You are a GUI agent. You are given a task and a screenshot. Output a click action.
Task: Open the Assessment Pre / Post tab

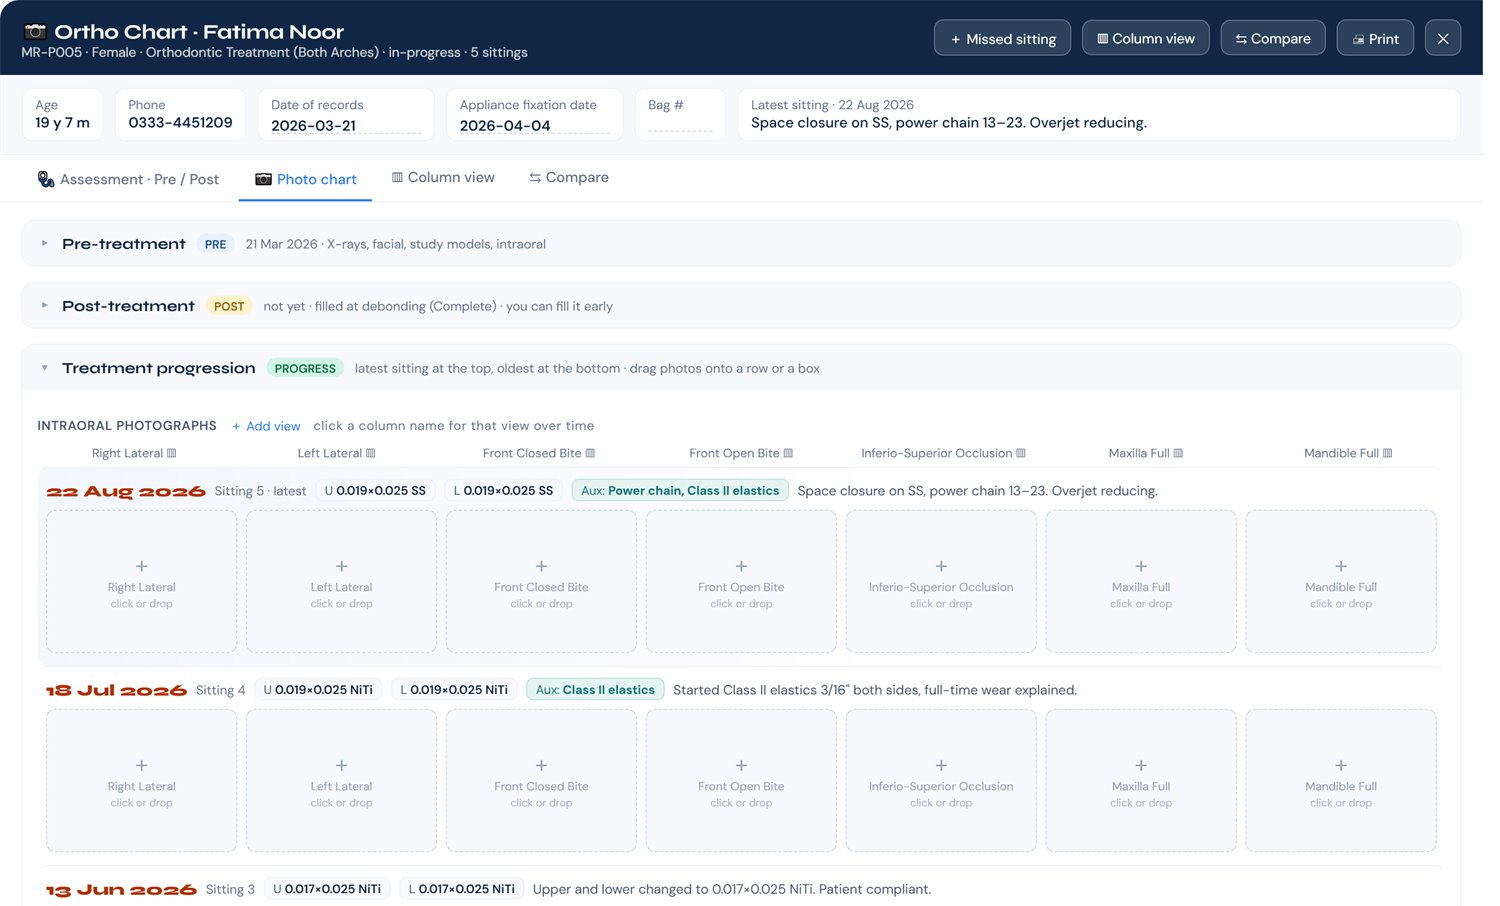point(128,179)
